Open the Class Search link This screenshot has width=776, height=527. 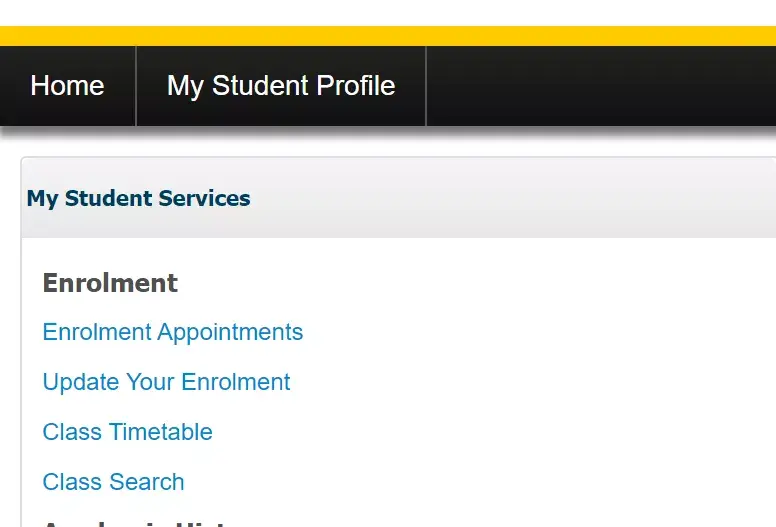click(x=113, y=482)
